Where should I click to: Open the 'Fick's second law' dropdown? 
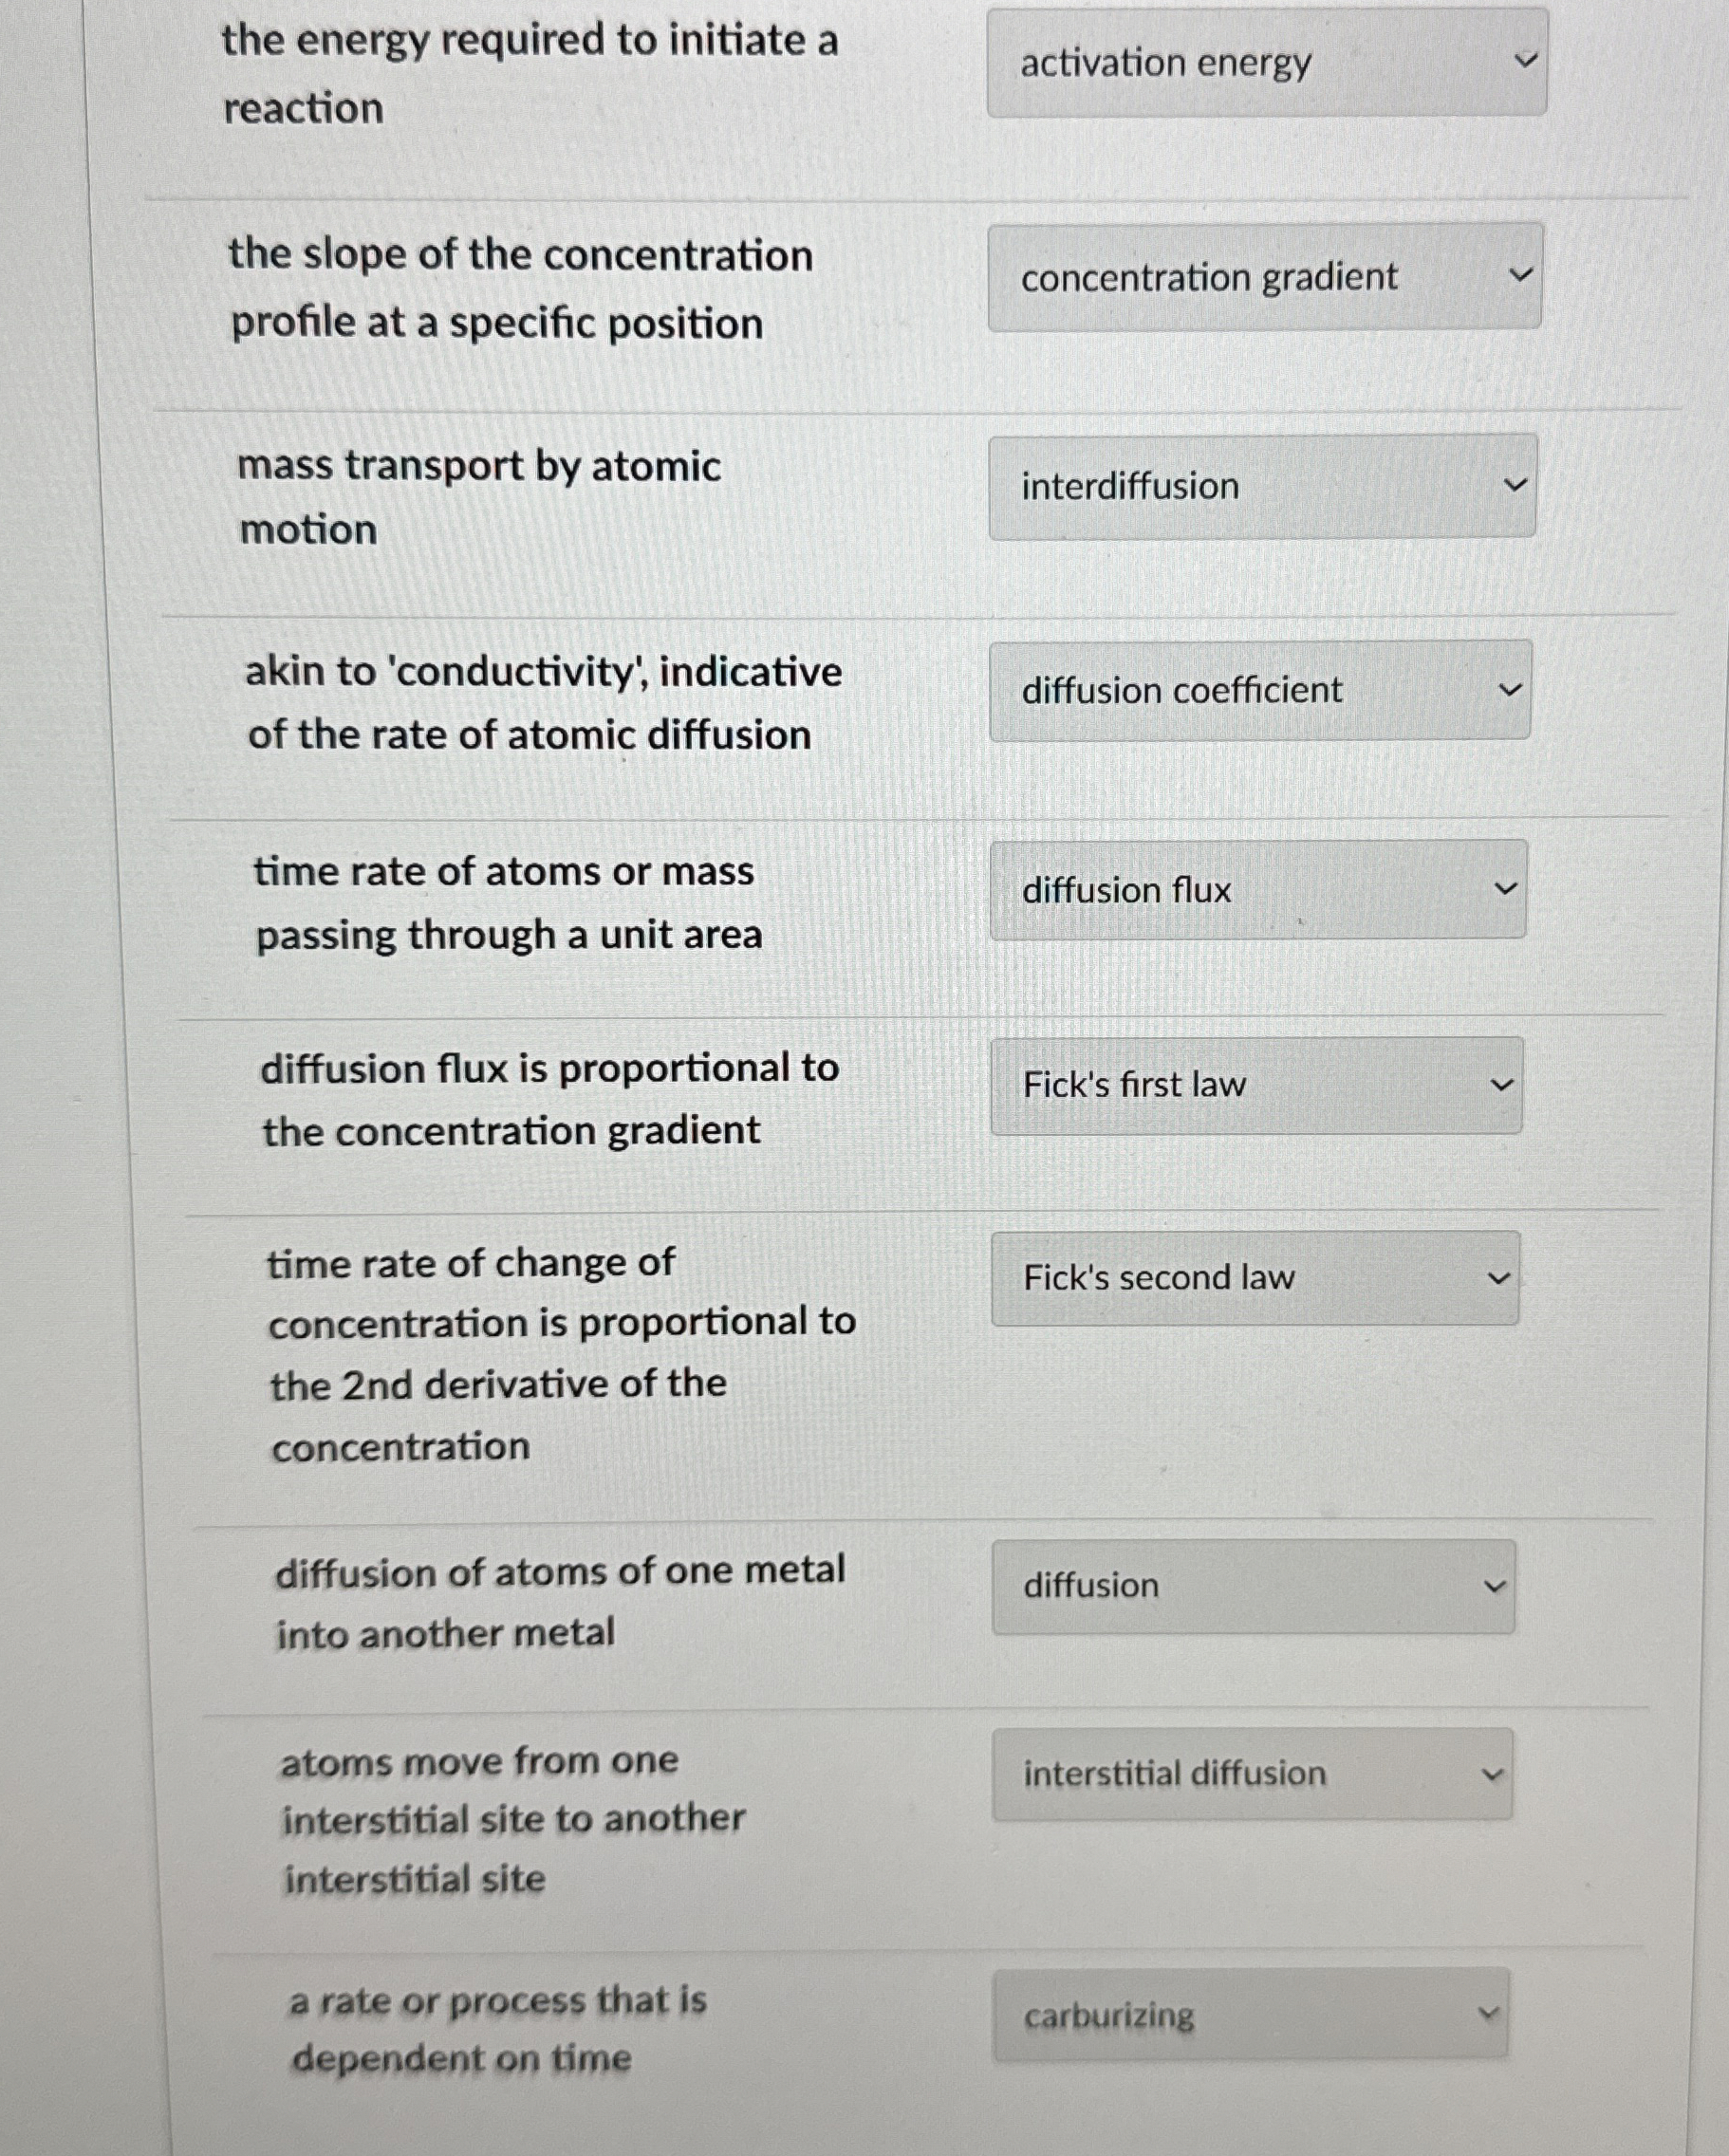[x=1252, y=1278]
